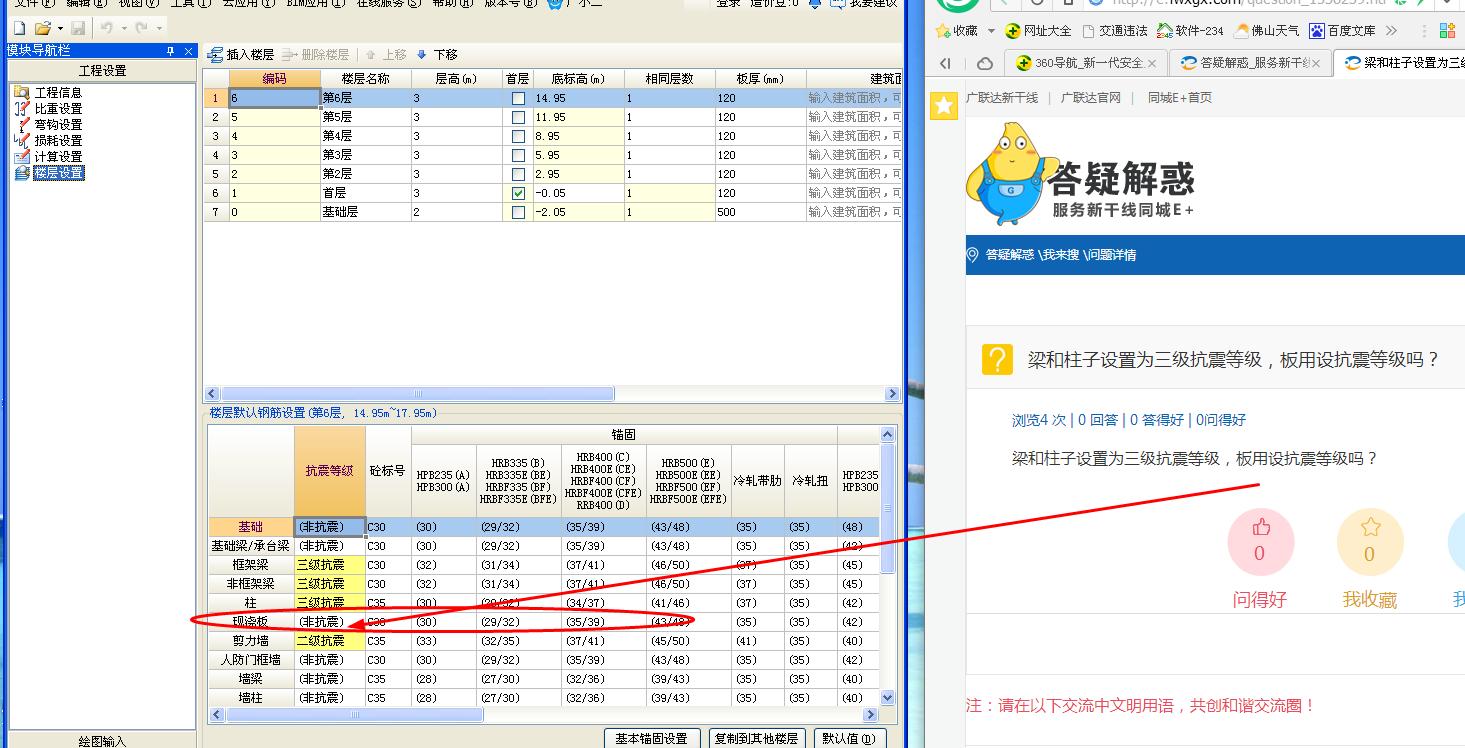1465x748 pixels.
Task: Toggle 首层 checkbox for 第6层
Action: (518, 98)
